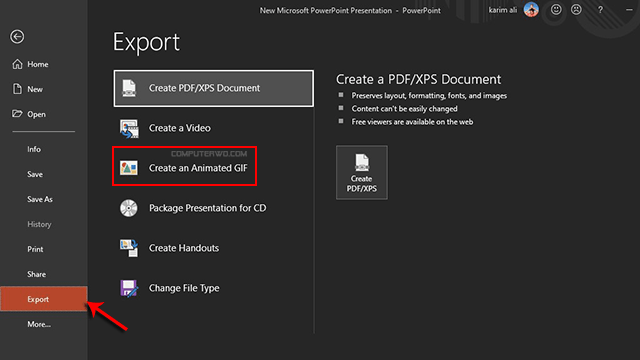The width and height of the screenshot is (640, 360).
Task: Click the Create PDF/XPS button
Action: (x=362, y=173)
